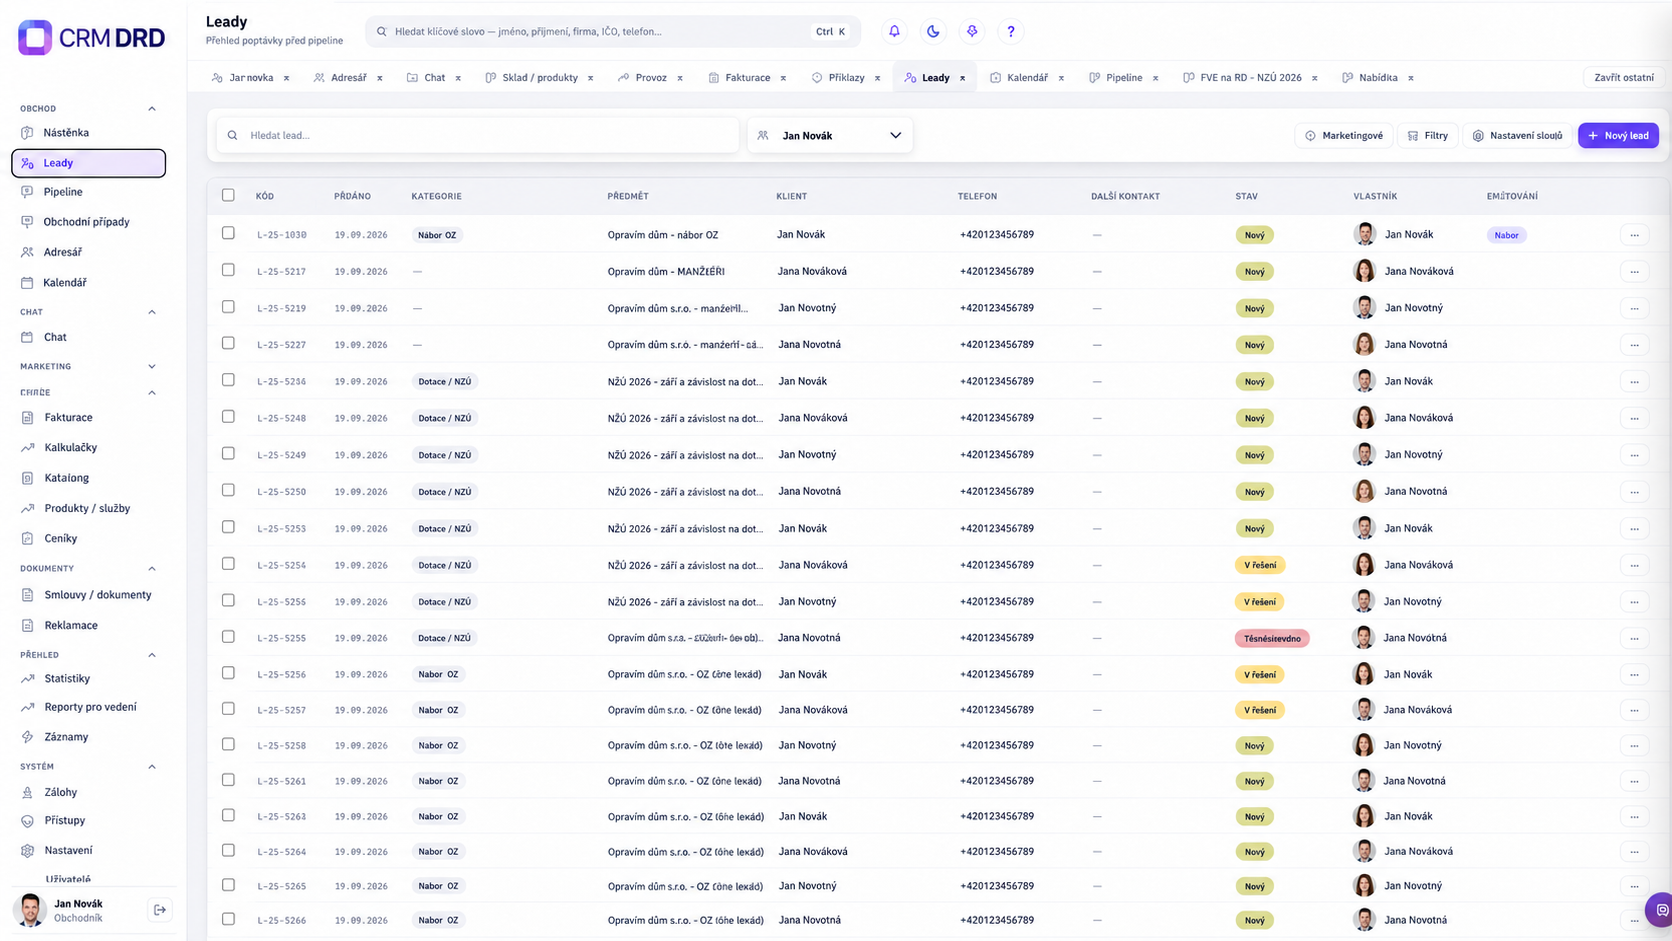Go to Obchodní případy in sidebar

(x=86, y=222)
